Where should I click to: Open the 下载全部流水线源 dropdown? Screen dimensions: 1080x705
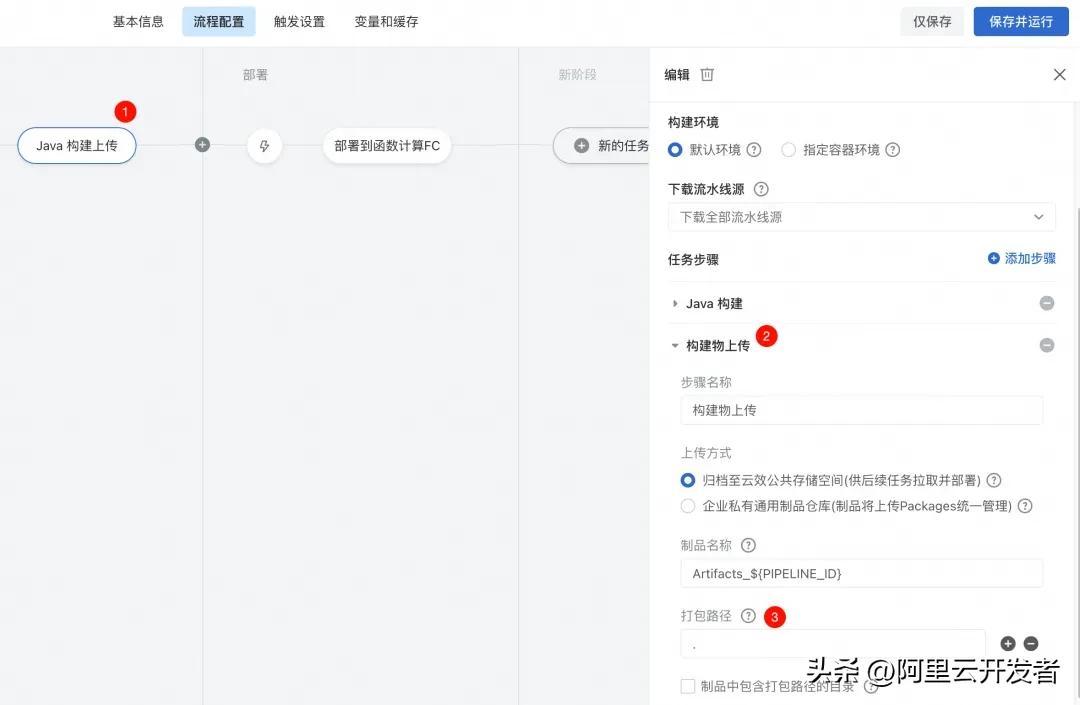(862, 217)
